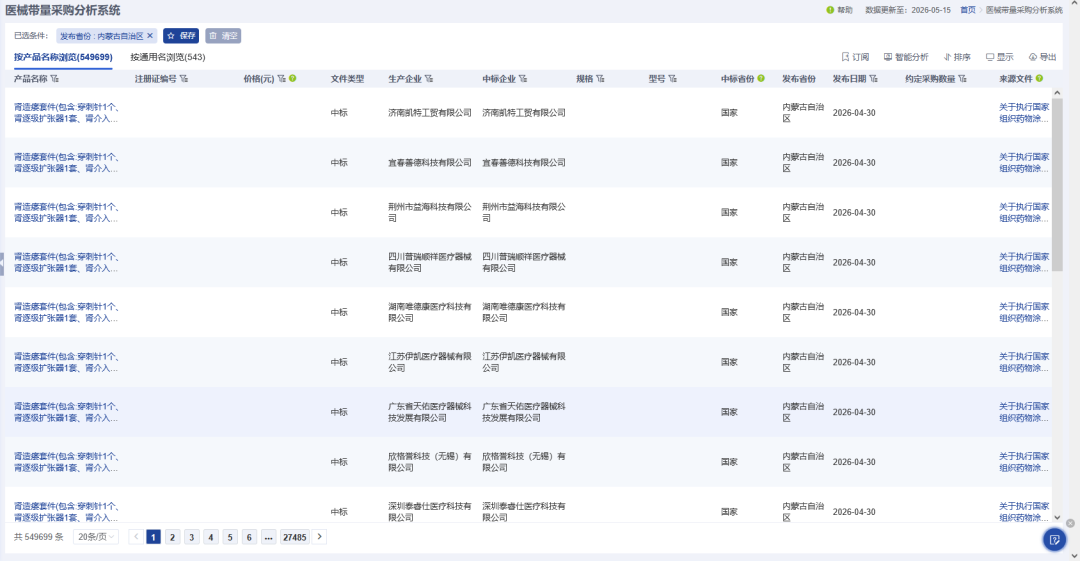Click filter icon next to 产品名称 header

pos(54,79)
